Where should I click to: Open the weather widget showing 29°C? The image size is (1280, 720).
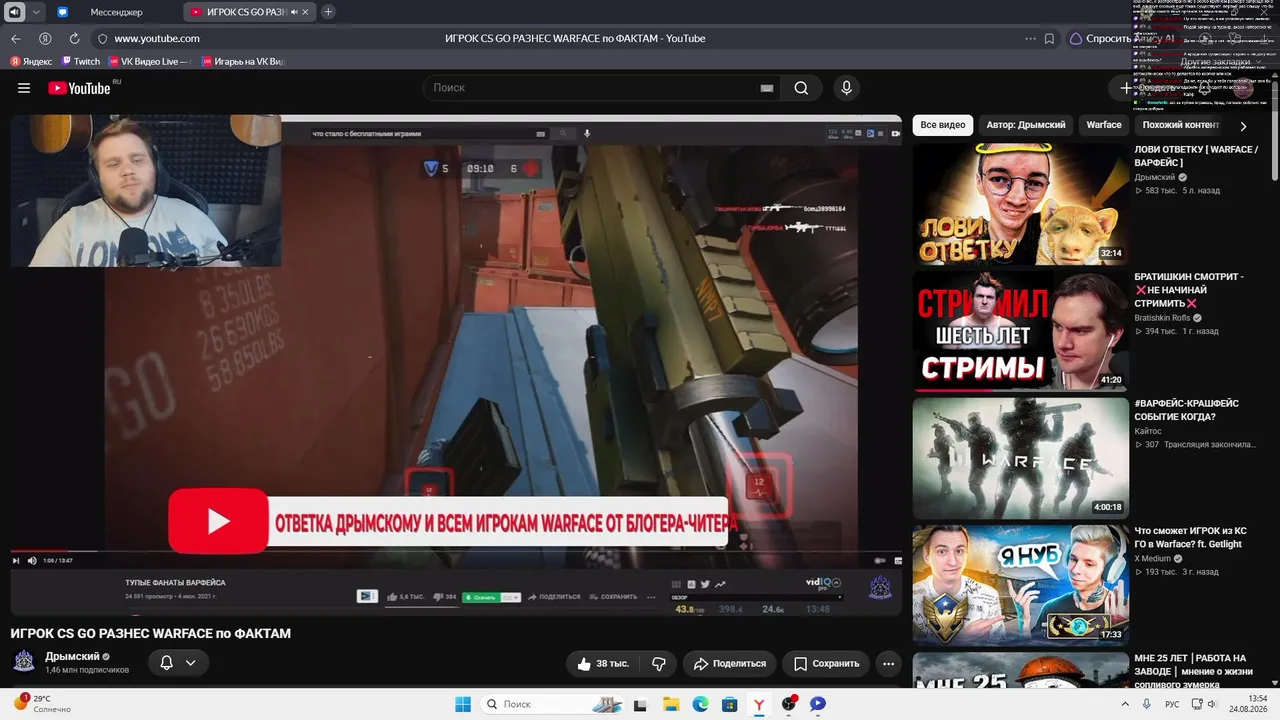pos(42,704)
